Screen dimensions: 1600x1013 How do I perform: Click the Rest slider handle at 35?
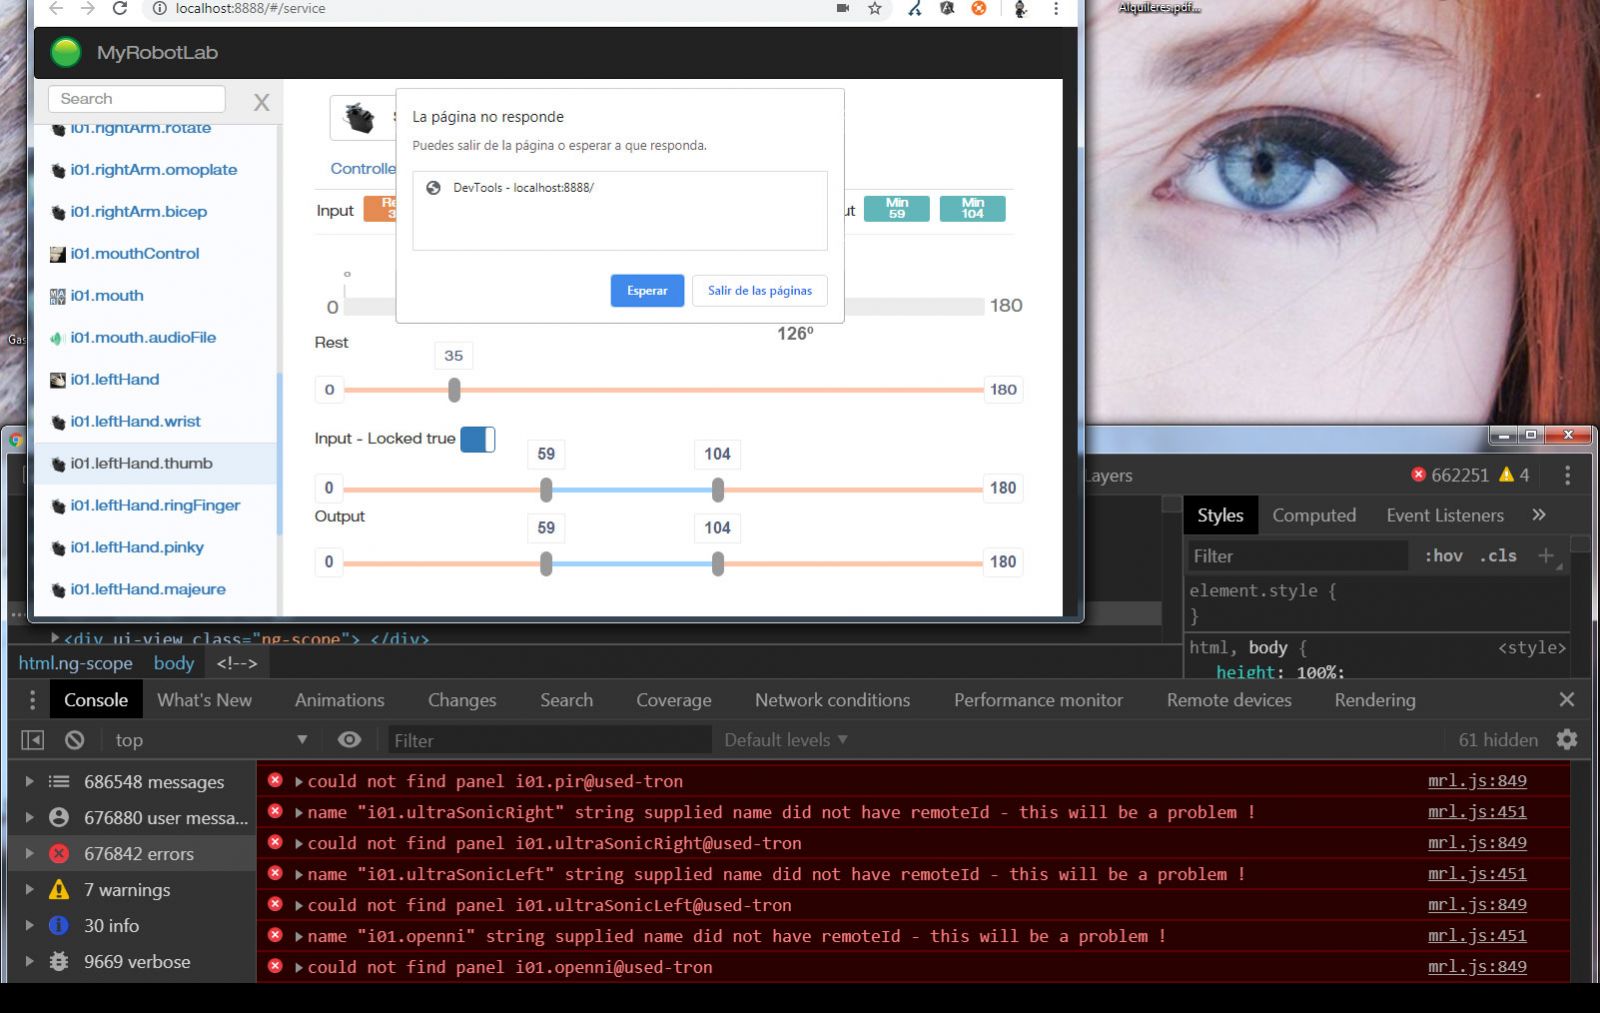tap(454, 390)
